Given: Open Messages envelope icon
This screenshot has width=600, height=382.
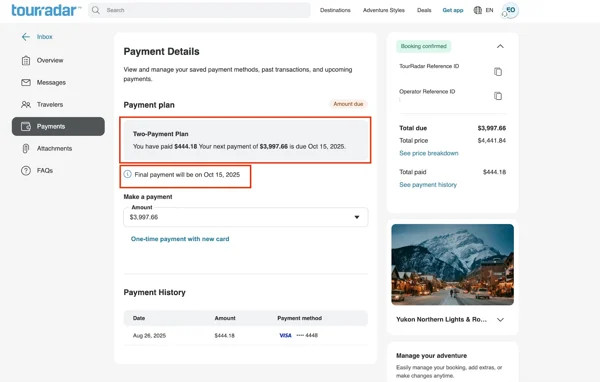Looking at the screenshot, I should (26, 82).
